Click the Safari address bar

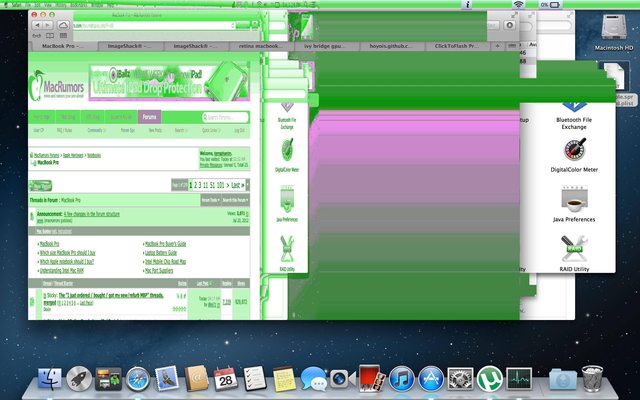coord(154,25)
